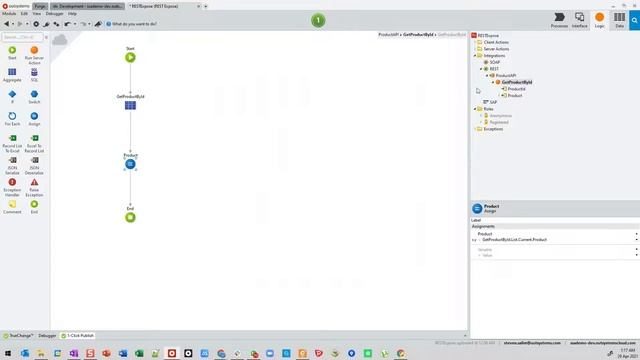Open the redo history dropdown arrow
This screenshot has width=640, height=360.
point(89,24)
